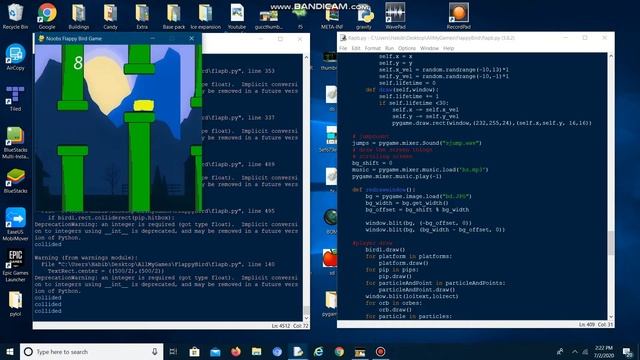
Task: Open the Options menu in the IDLE editor
Action: tap(407, 48)
